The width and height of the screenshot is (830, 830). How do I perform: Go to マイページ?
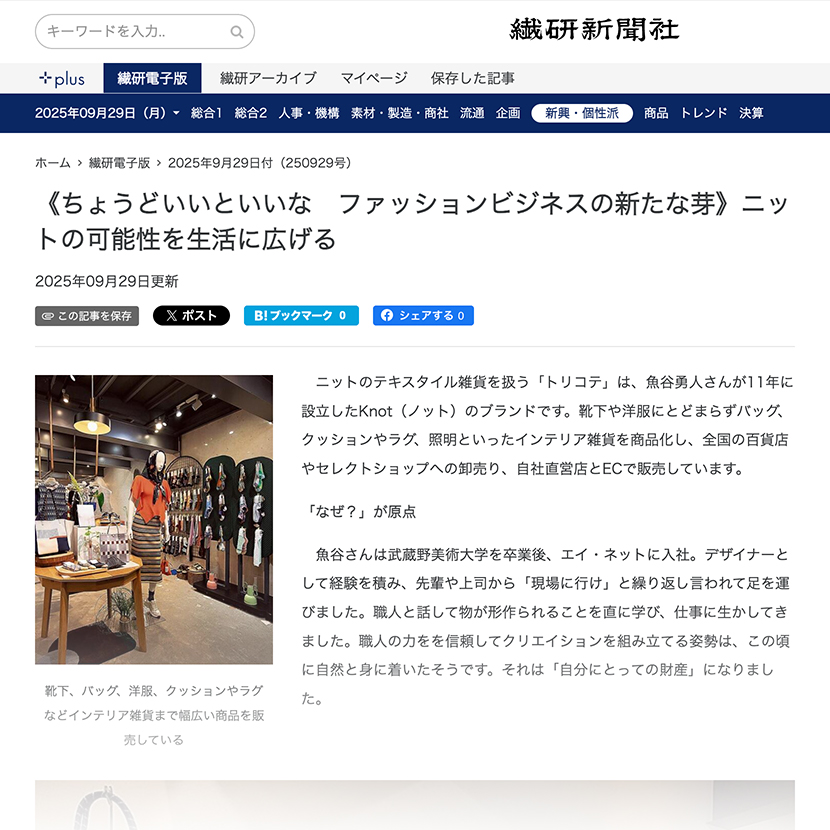click(374, 78)
